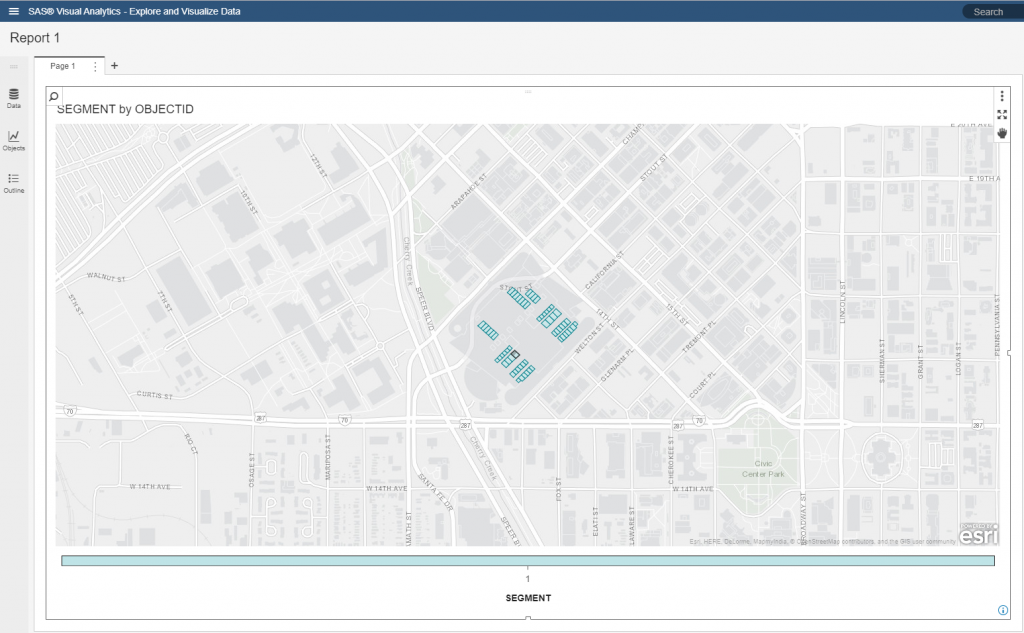Click the Search field in the header
1024x633 pixels.
(991, 12)
